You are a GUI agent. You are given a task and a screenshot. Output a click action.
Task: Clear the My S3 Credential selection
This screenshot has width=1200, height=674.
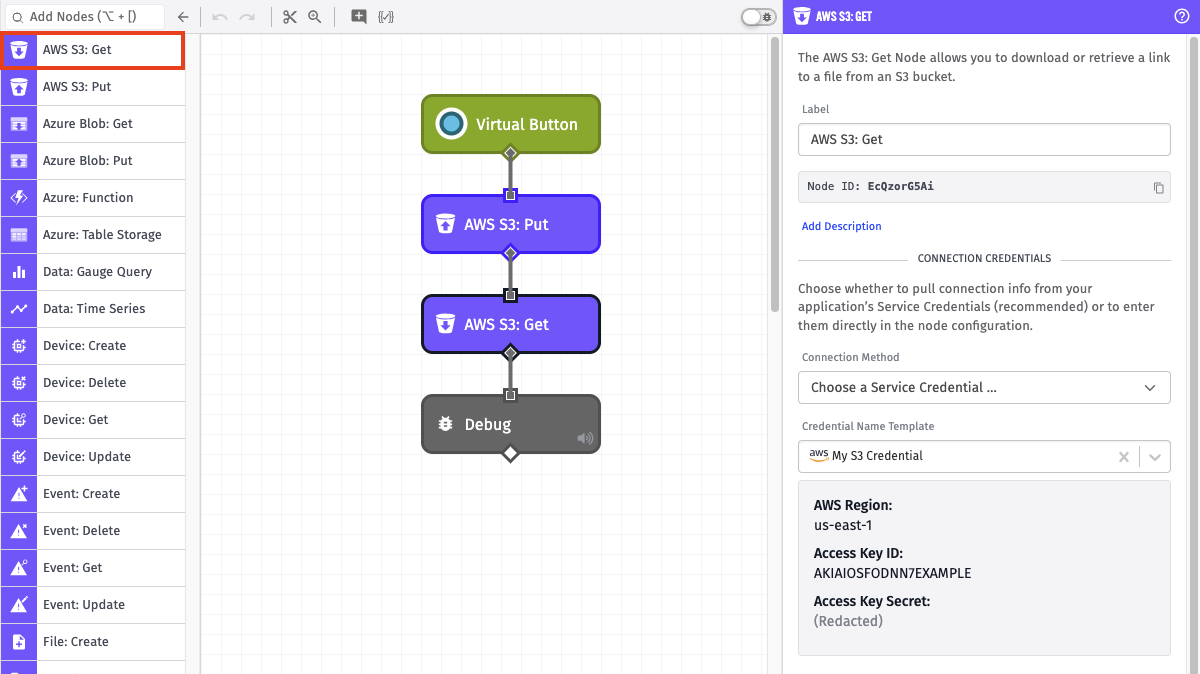[1123, 456]
